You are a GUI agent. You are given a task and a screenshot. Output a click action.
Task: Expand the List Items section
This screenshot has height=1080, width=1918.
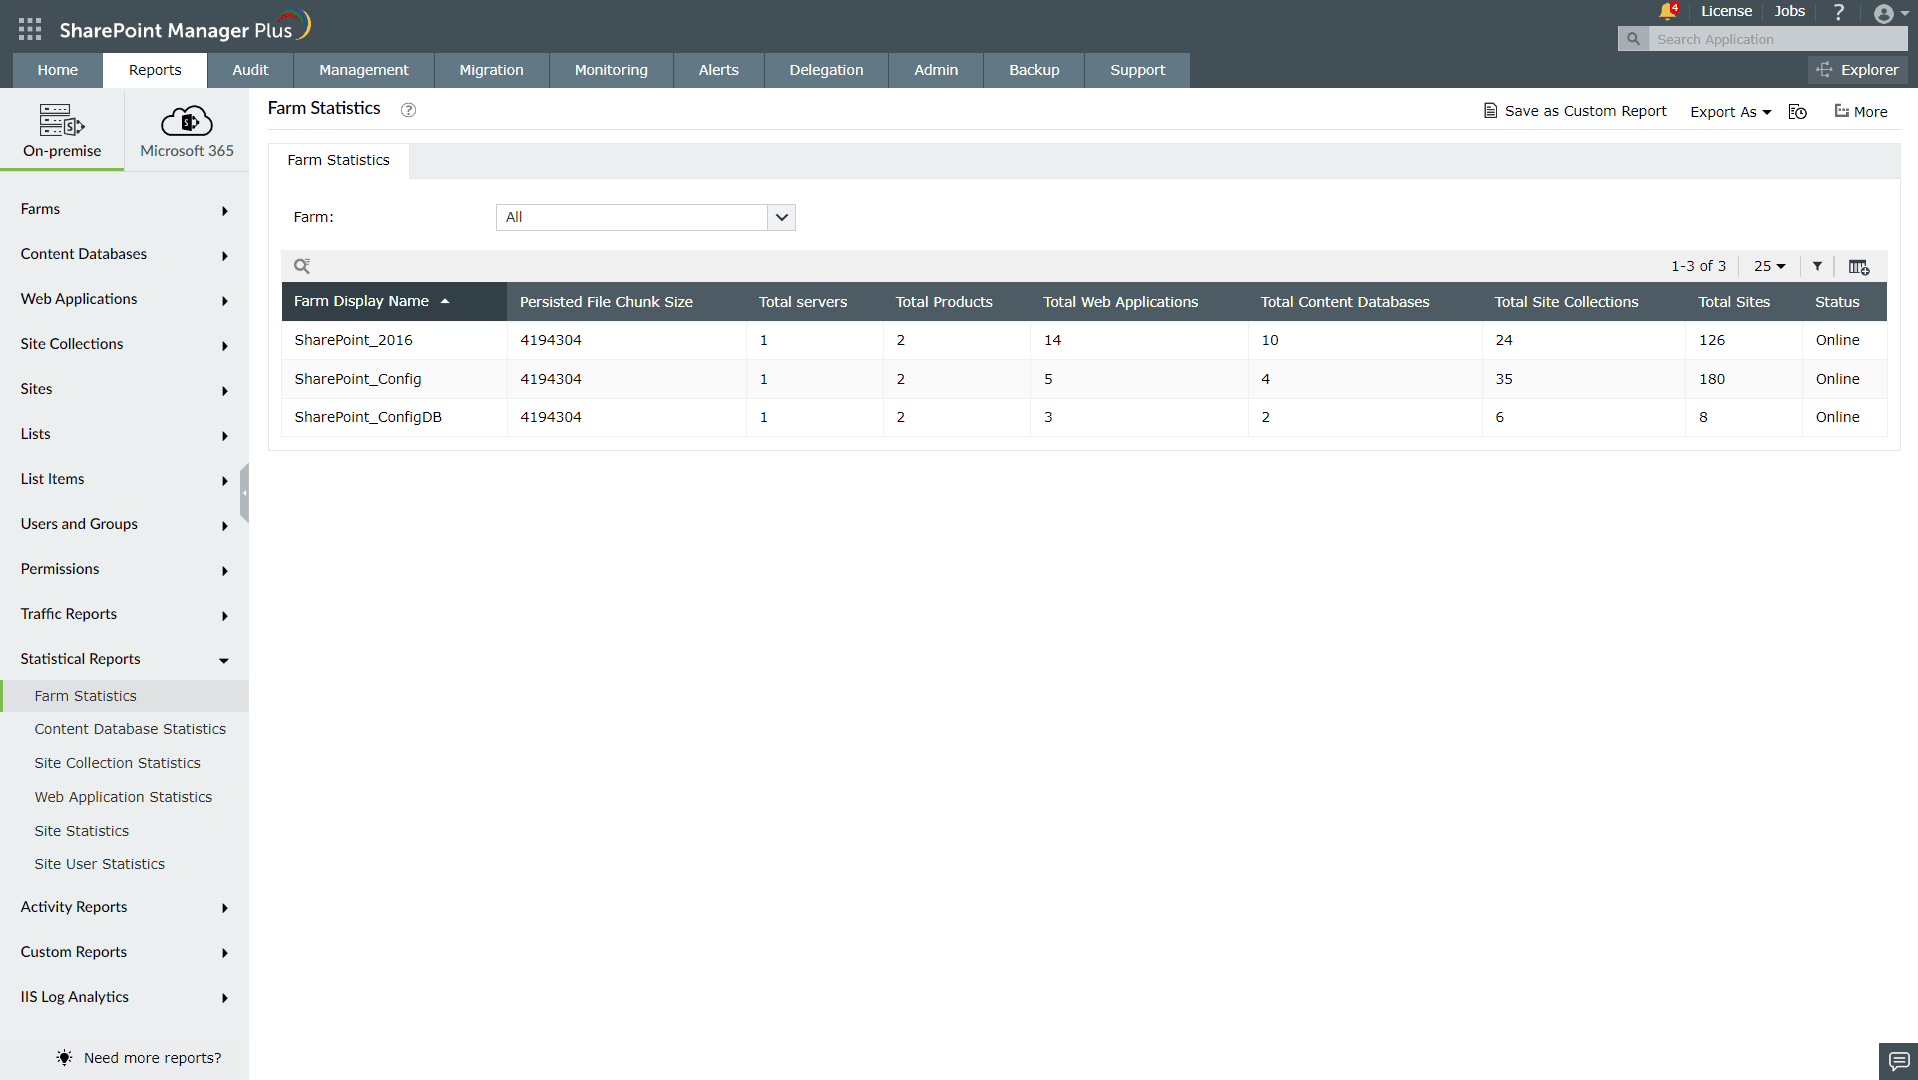click(x=124, y=479)
